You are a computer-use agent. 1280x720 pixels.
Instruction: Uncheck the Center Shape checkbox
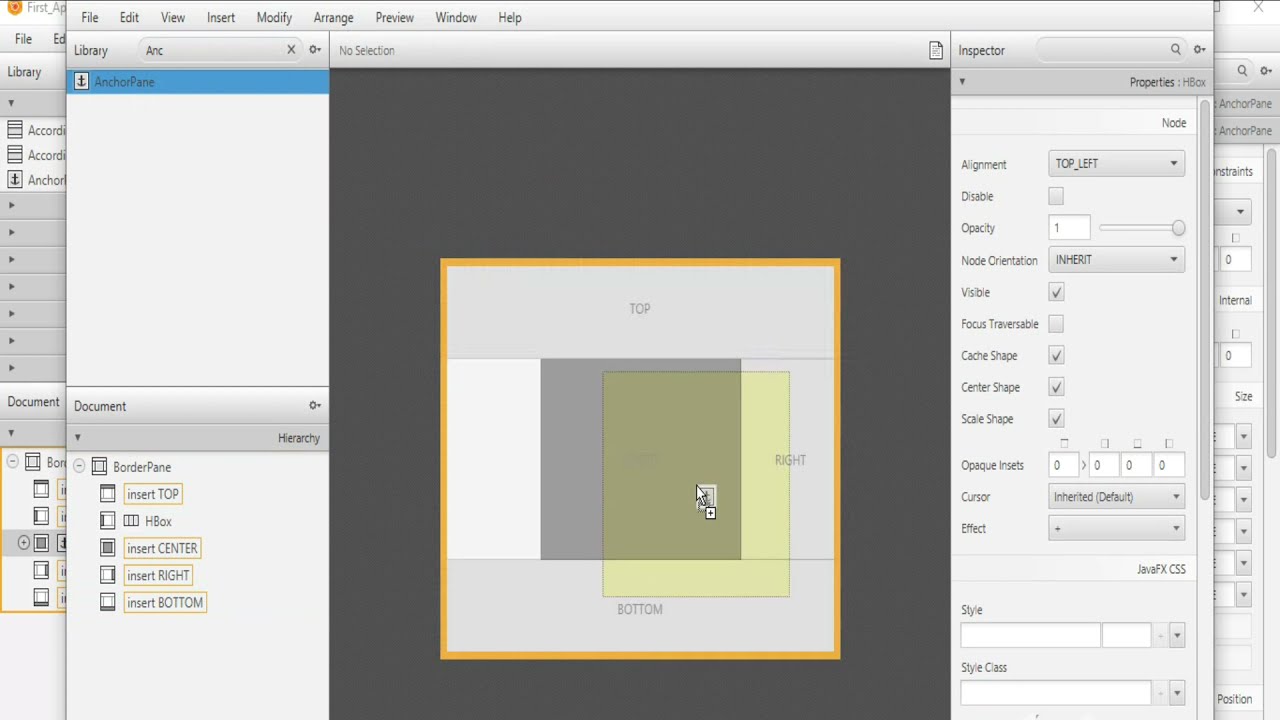click(1056, 387)
